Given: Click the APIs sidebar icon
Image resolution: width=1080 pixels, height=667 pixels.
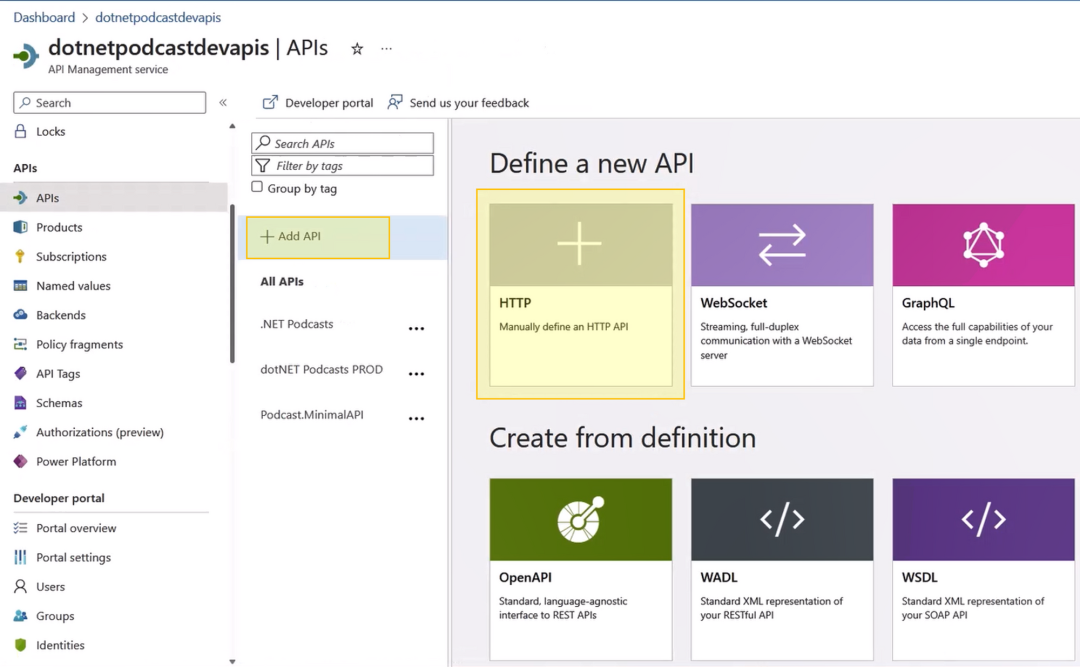Looking at the screenshot, I should pos(21,198).
